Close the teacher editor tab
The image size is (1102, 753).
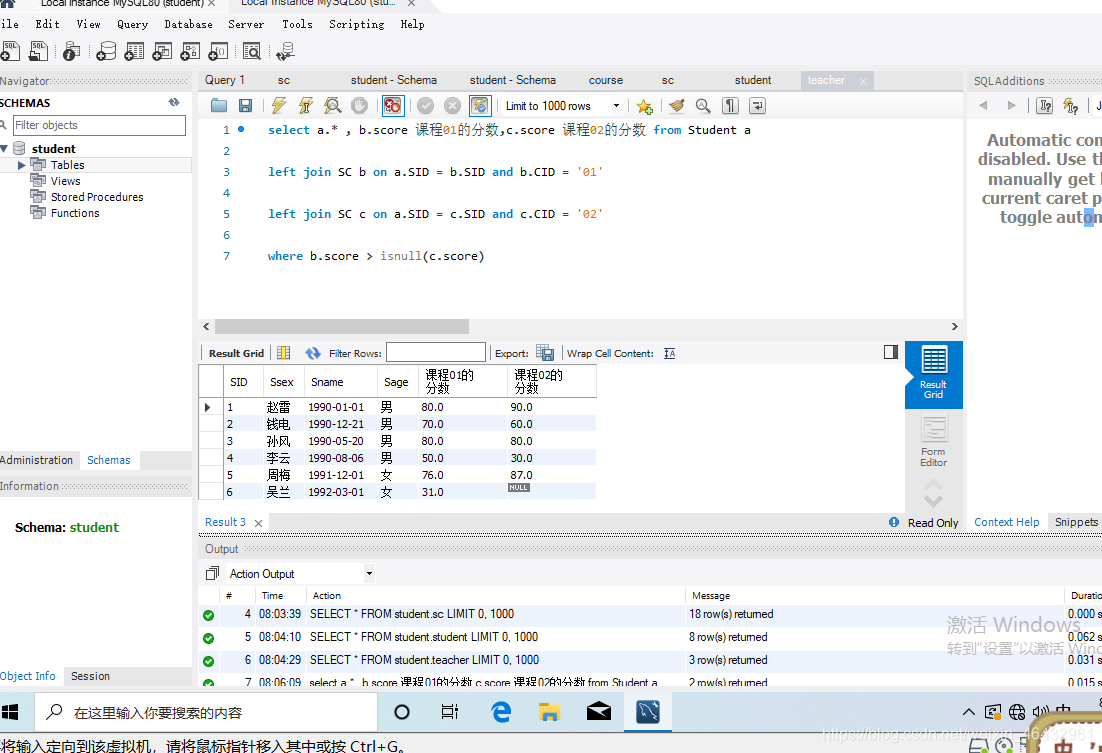[x=863, y=82]
